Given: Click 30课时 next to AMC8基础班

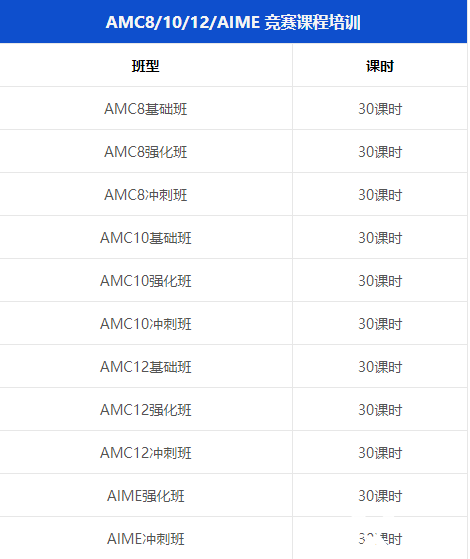Looking at the screenshot, I should pyautogui.click(x=380, y=109).
